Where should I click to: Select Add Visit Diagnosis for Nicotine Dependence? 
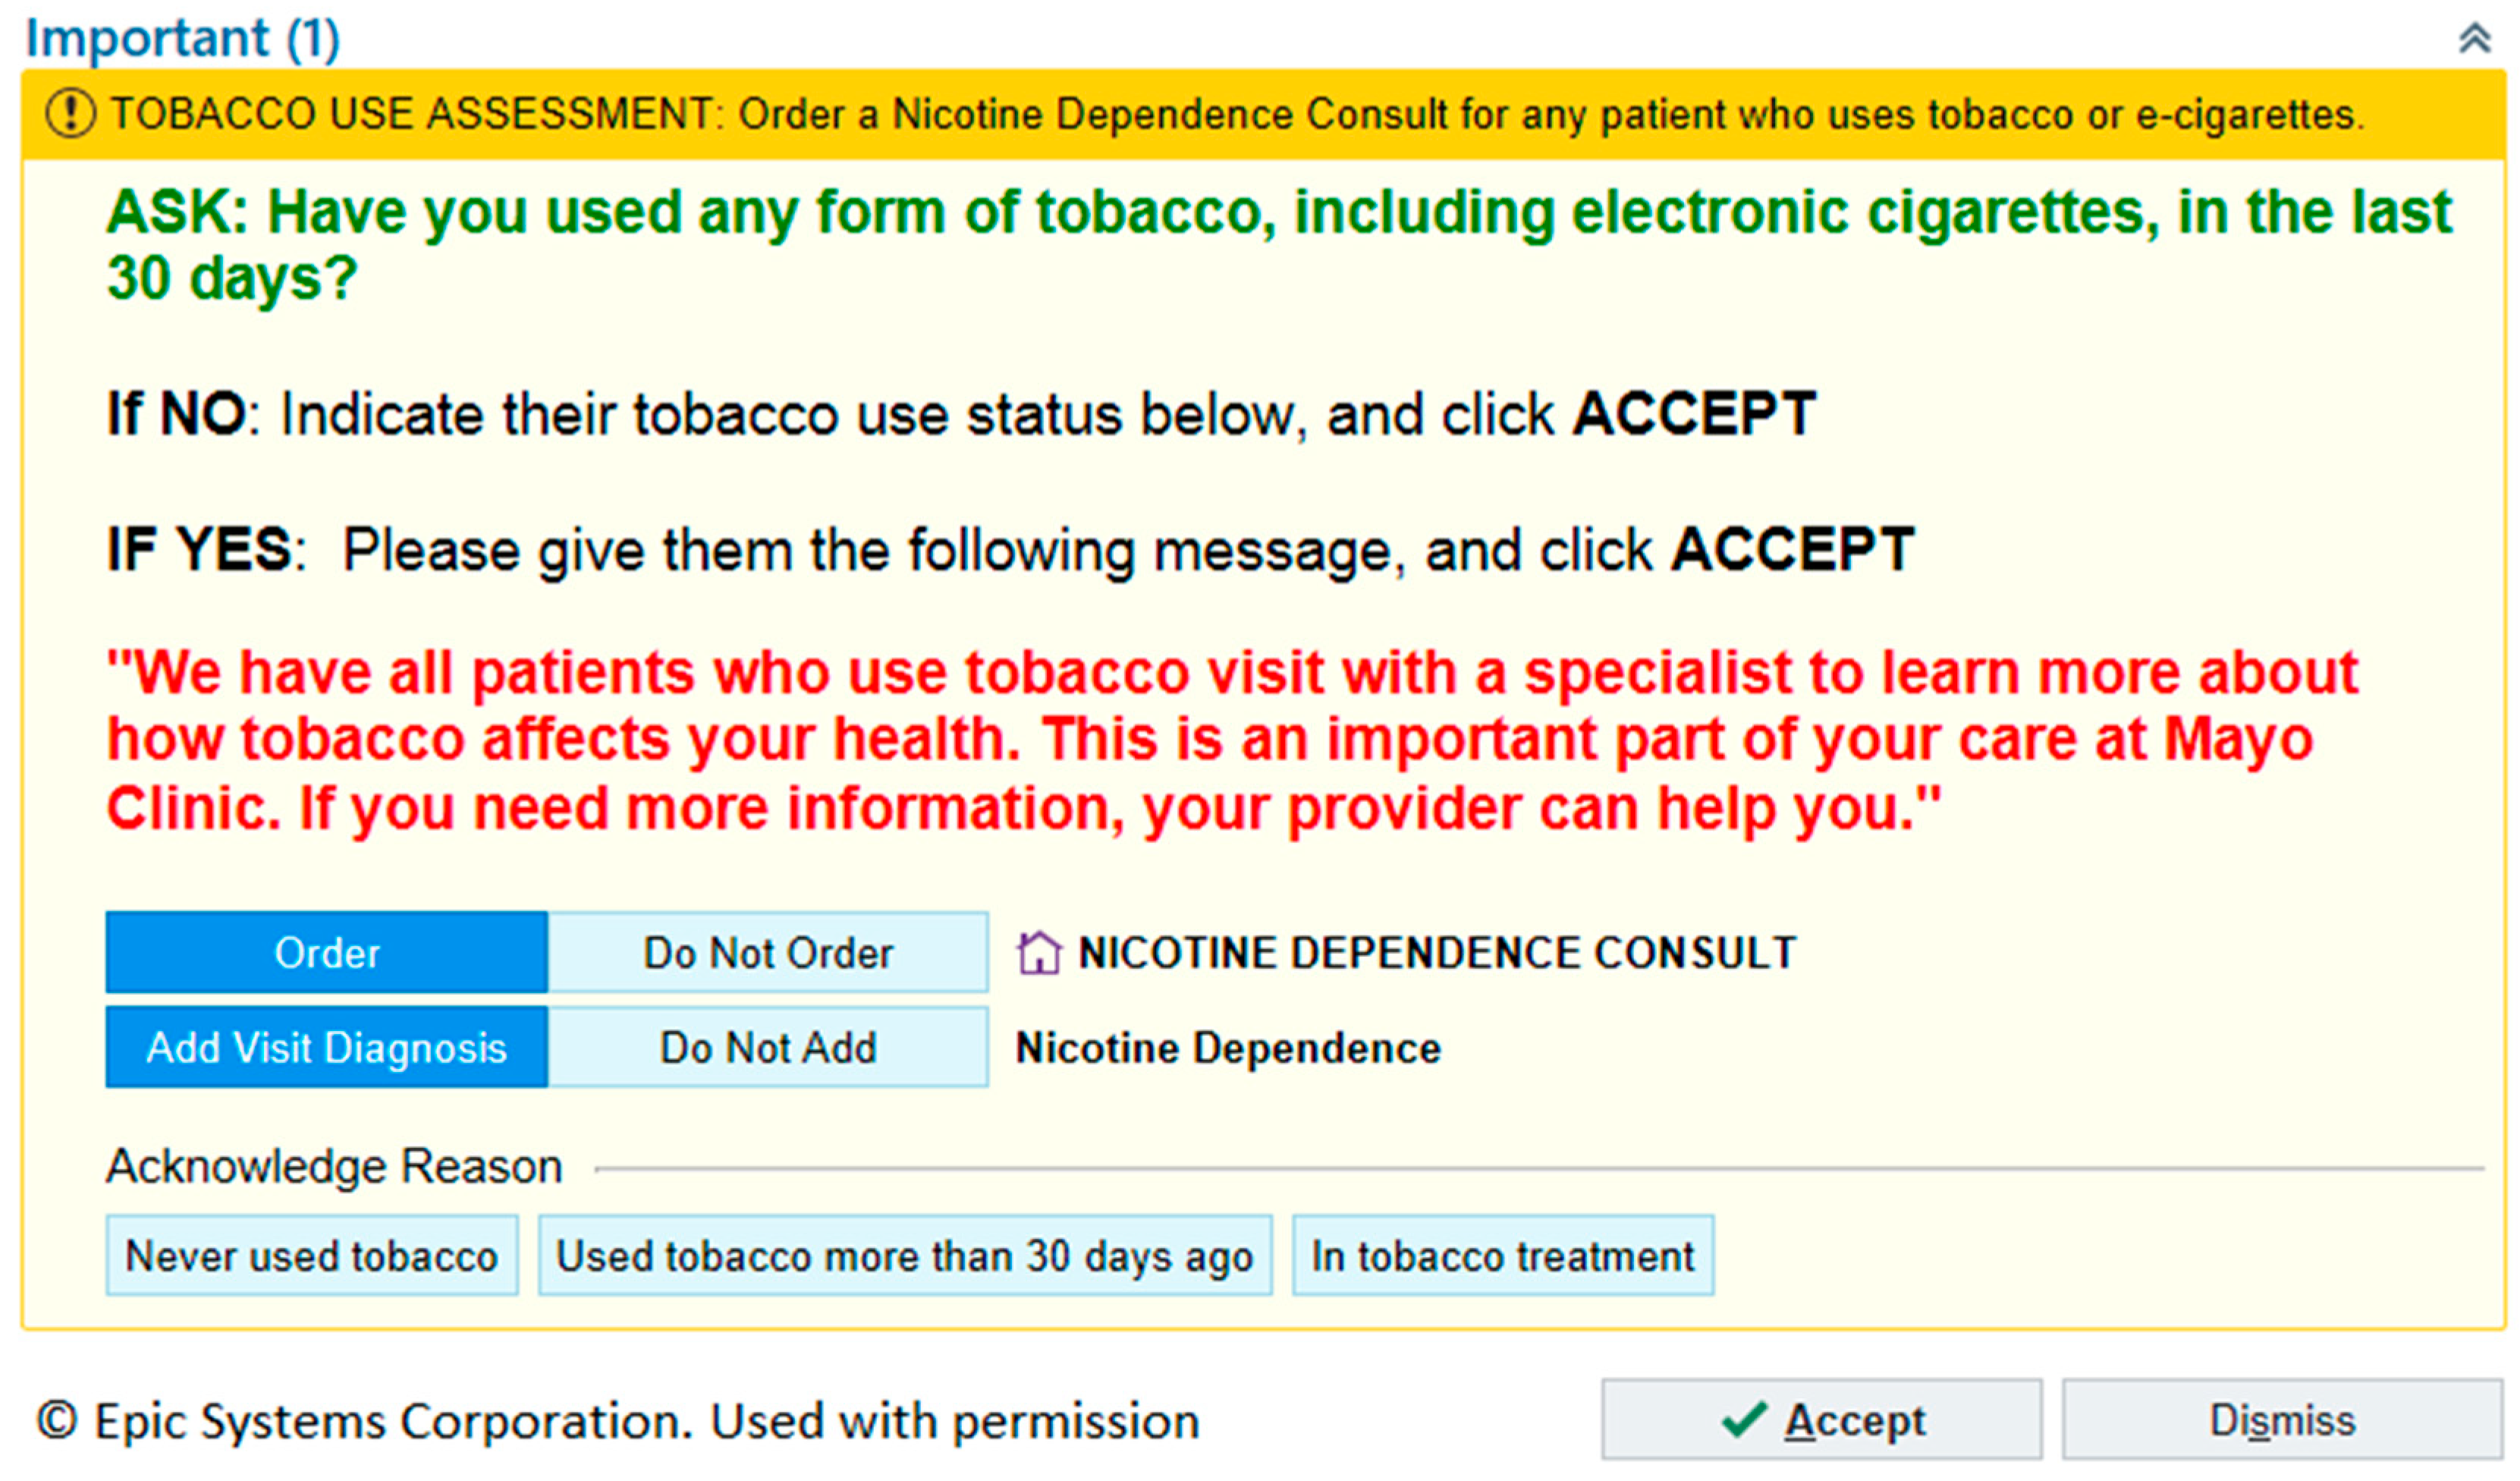[326, 1048]
